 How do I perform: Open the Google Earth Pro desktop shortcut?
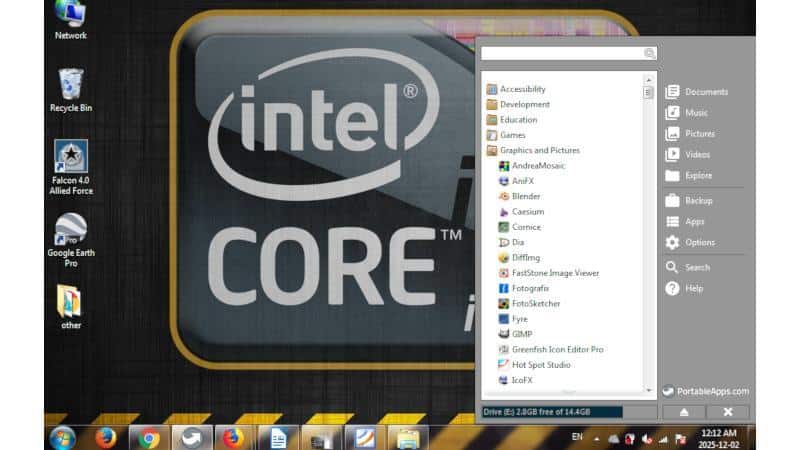click(x=71, y=240)
